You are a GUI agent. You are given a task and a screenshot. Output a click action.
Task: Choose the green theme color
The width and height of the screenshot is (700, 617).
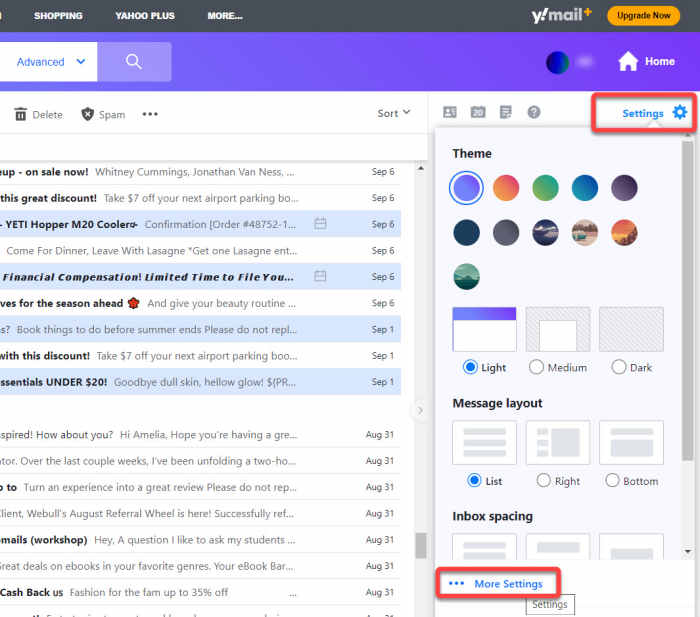point(545,188)
